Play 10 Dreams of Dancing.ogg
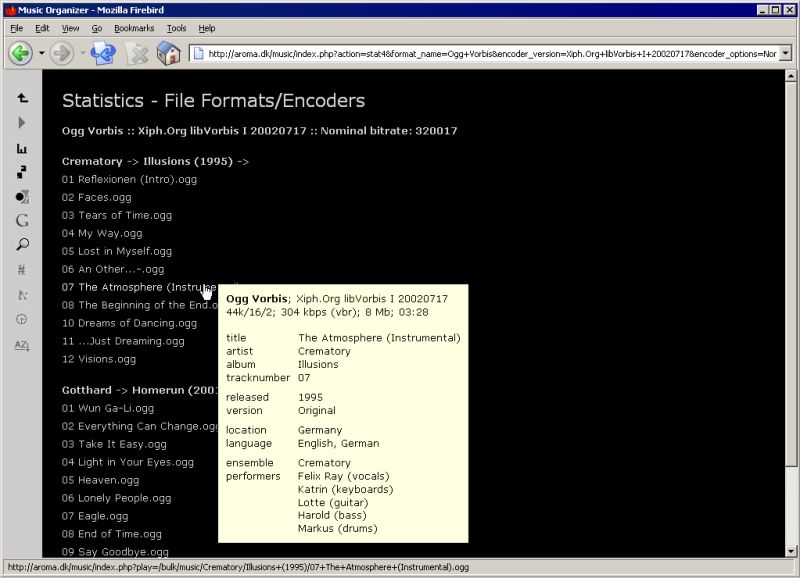This screenshot has width=800, height=578. coord(129,323)
